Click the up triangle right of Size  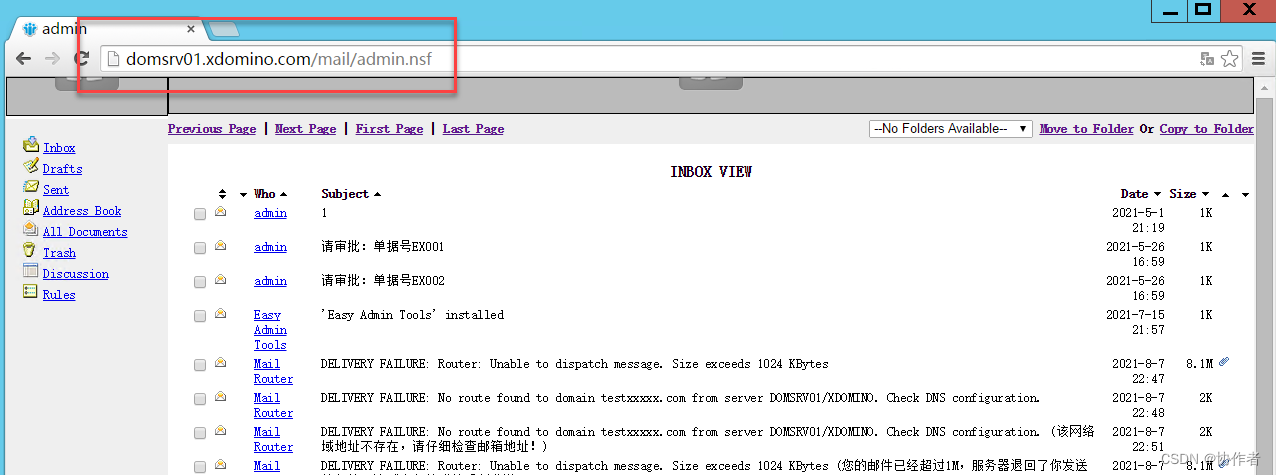point(1226,195)
